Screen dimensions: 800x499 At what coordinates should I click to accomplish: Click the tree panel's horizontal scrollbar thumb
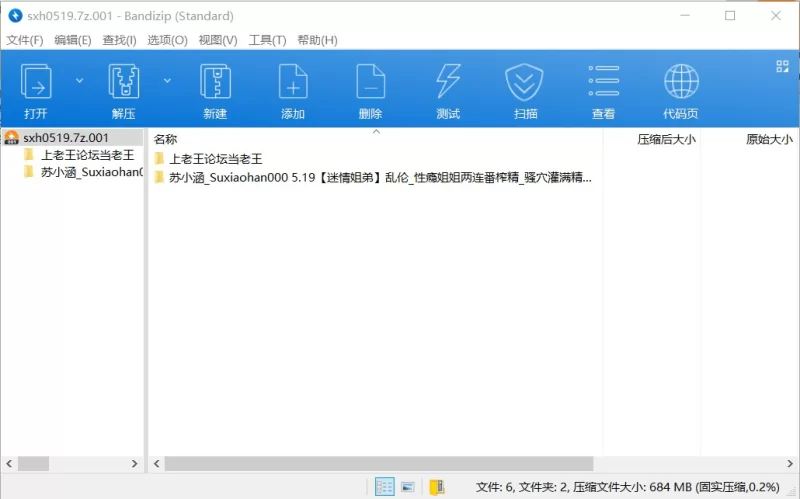34,463
